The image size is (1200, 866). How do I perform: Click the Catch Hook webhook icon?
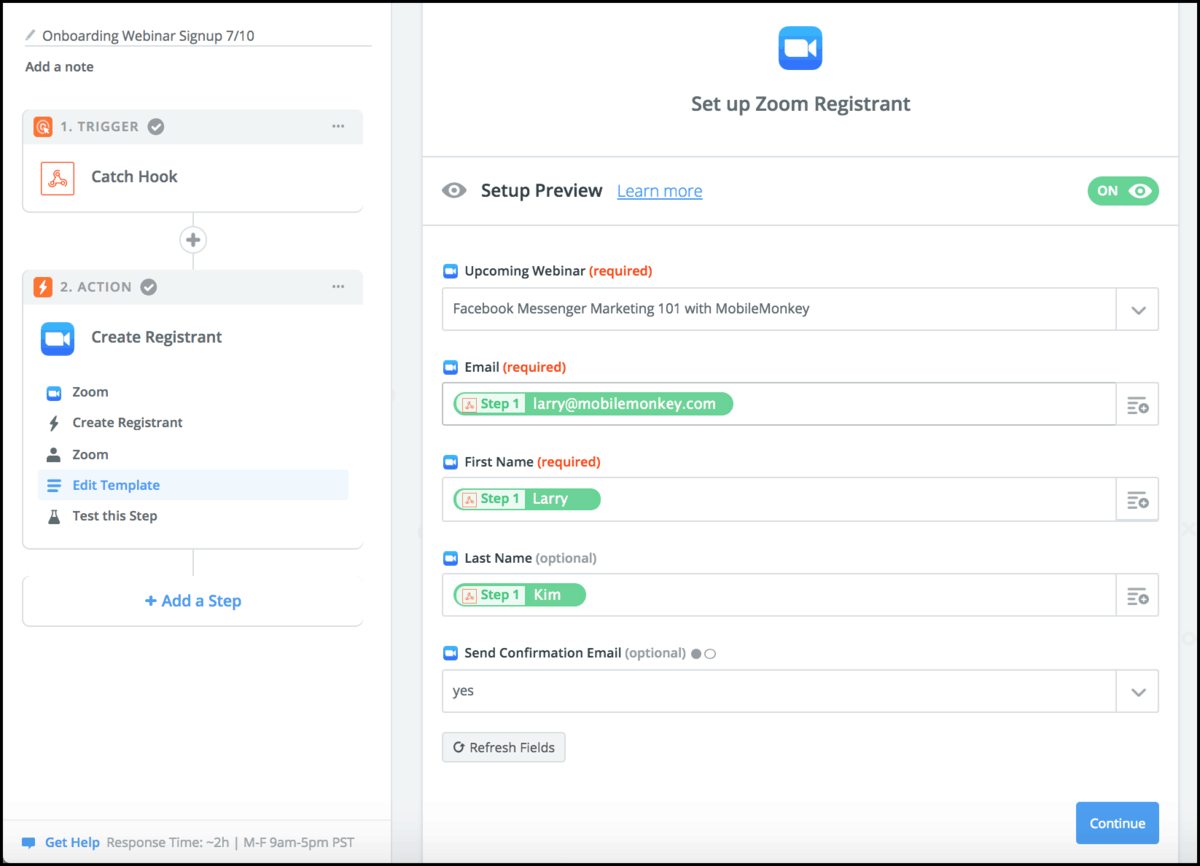(58, 177)
